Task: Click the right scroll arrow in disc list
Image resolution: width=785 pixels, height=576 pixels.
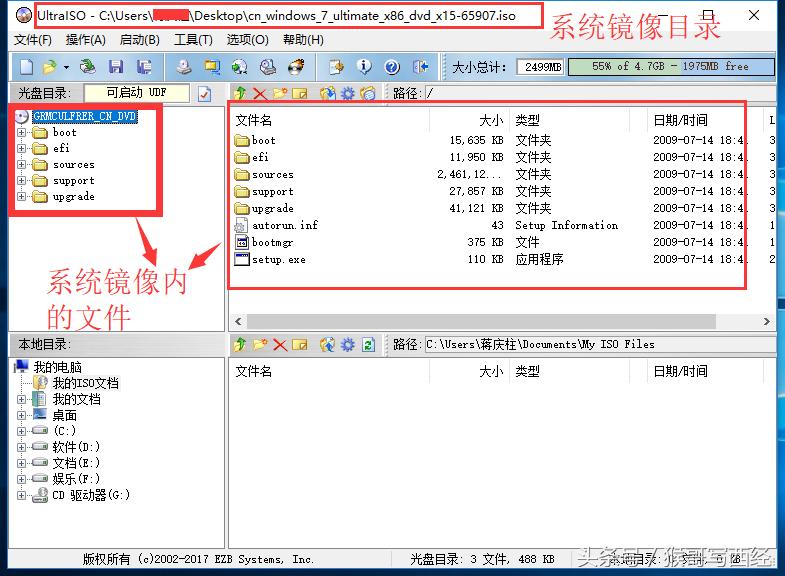Action: coord(766,321)
